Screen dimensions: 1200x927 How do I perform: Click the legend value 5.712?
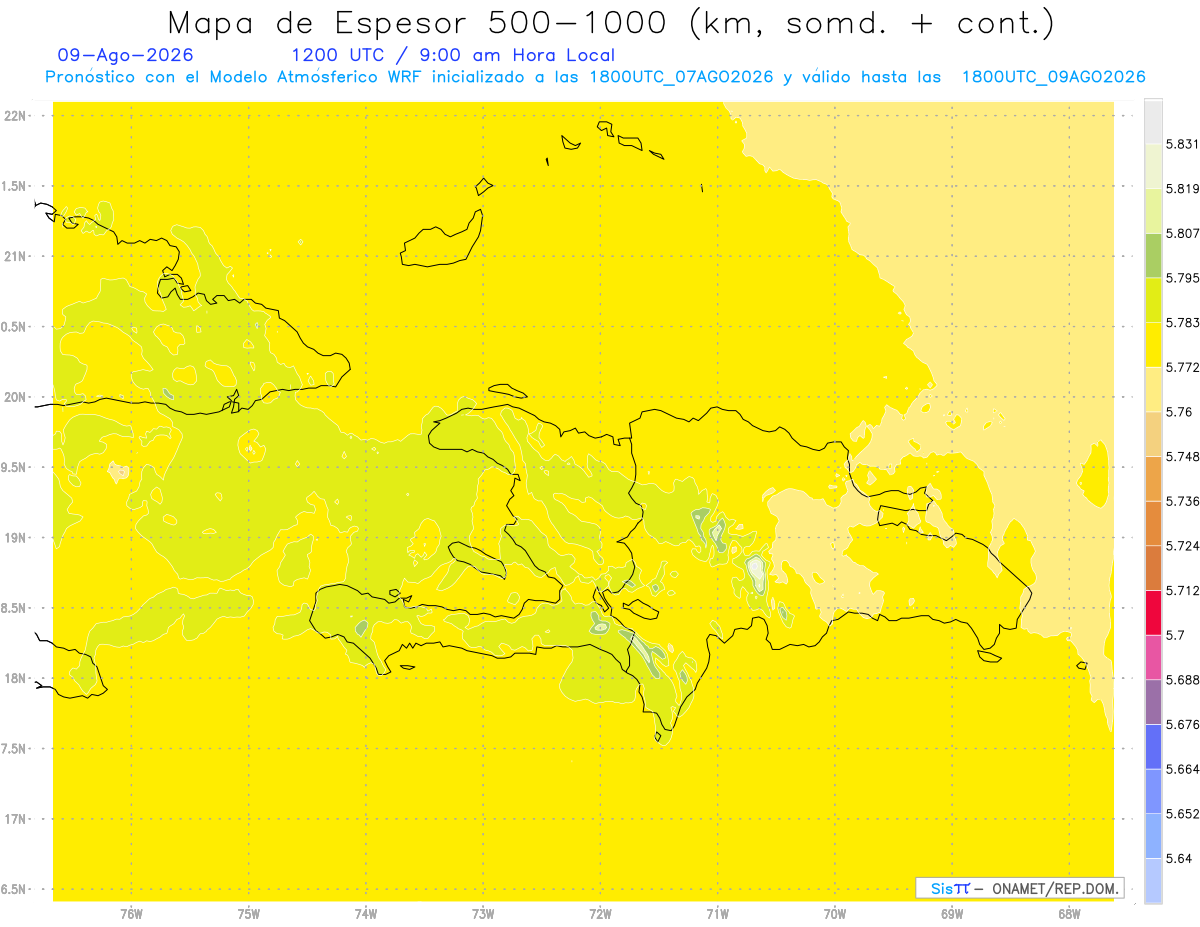point(1183,590)
